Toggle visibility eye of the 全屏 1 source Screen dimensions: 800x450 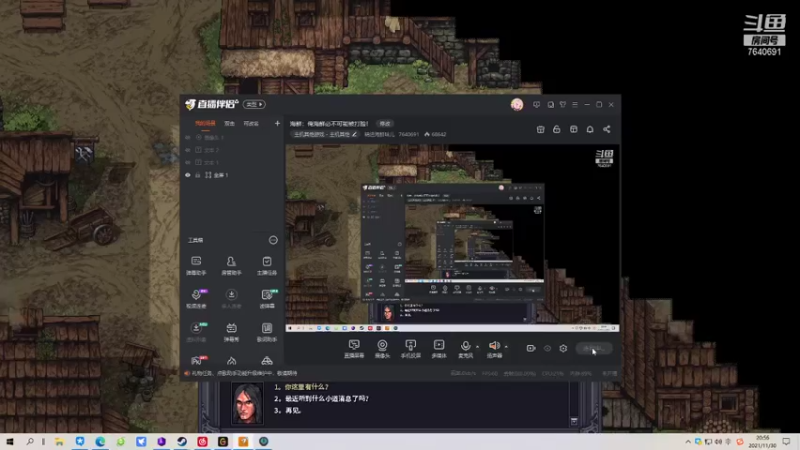[188, 175]
